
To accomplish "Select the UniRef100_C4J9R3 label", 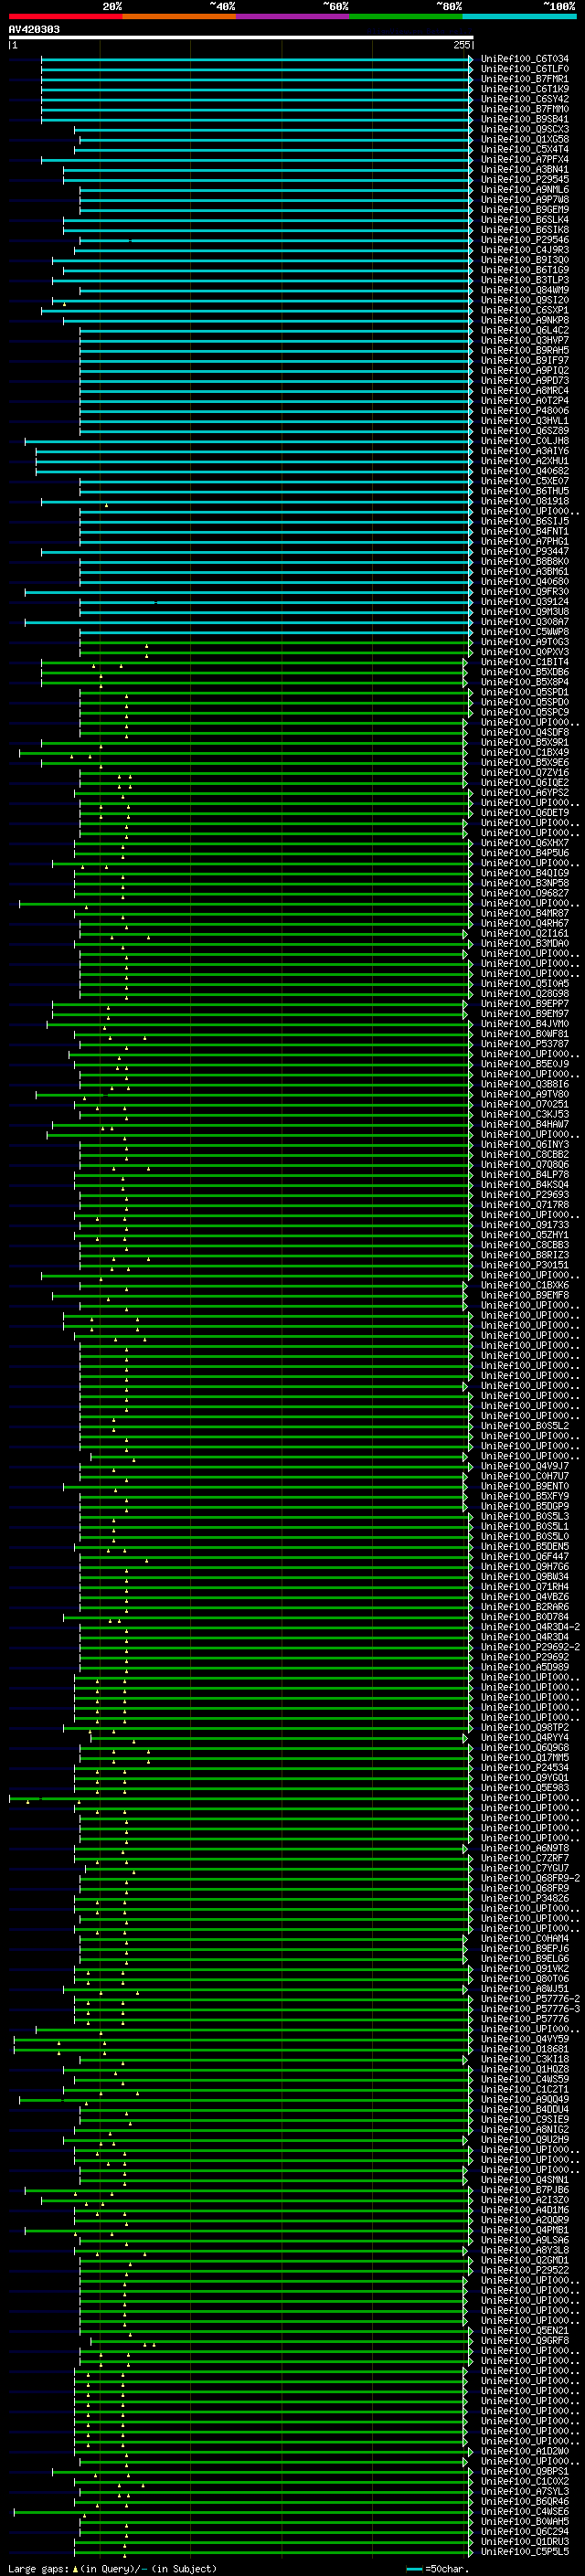I will point(524,250).
